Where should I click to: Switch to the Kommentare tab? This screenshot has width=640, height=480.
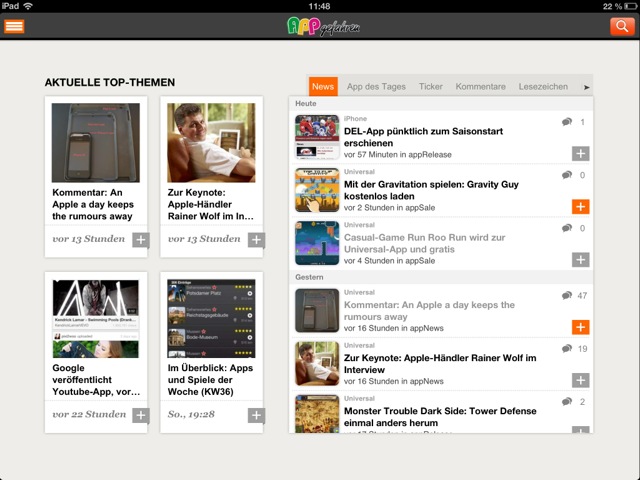click(480, 87)
